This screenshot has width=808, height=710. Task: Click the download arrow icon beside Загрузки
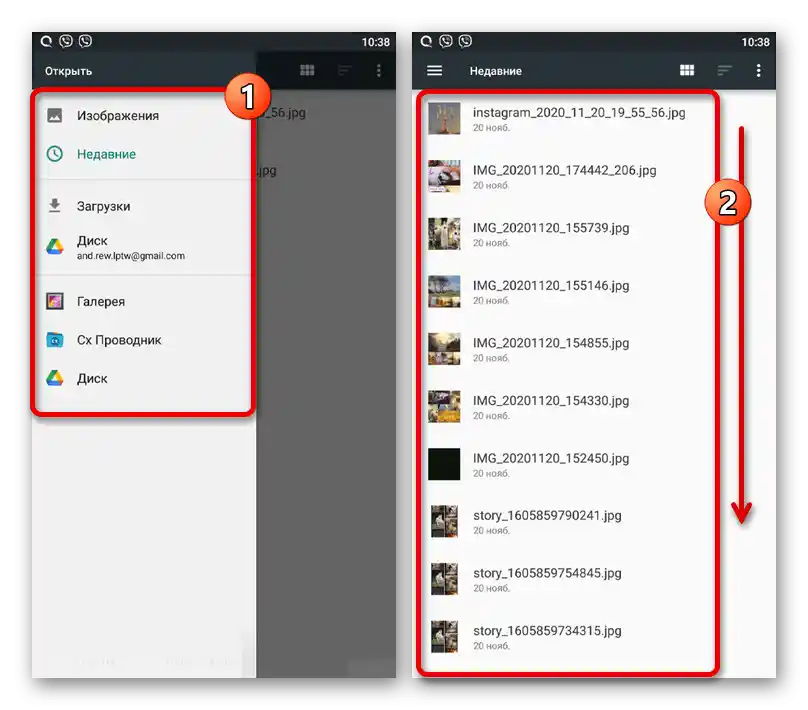click(x=55, y=206)
